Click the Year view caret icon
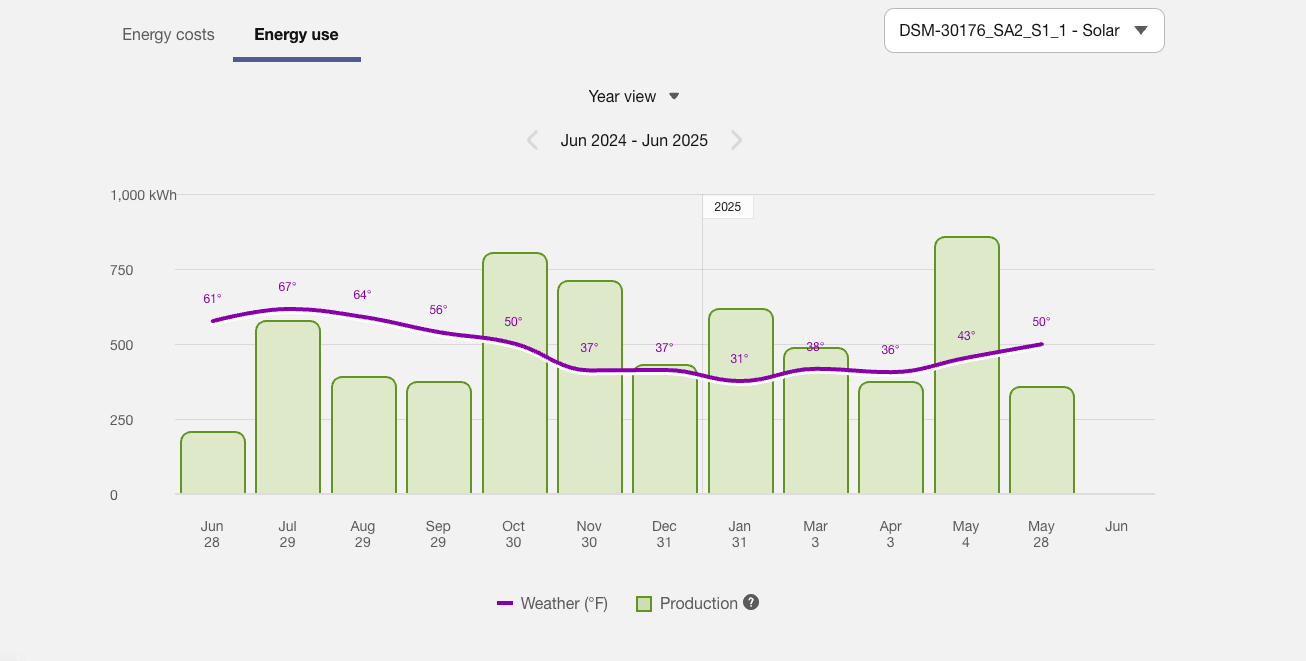 [674, 96]
